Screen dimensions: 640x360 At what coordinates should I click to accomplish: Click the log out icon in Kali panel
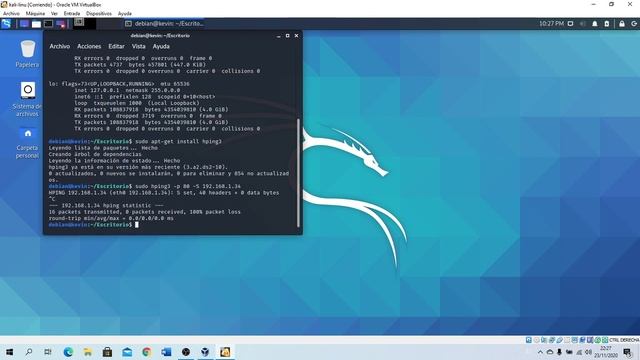point(634,24)
